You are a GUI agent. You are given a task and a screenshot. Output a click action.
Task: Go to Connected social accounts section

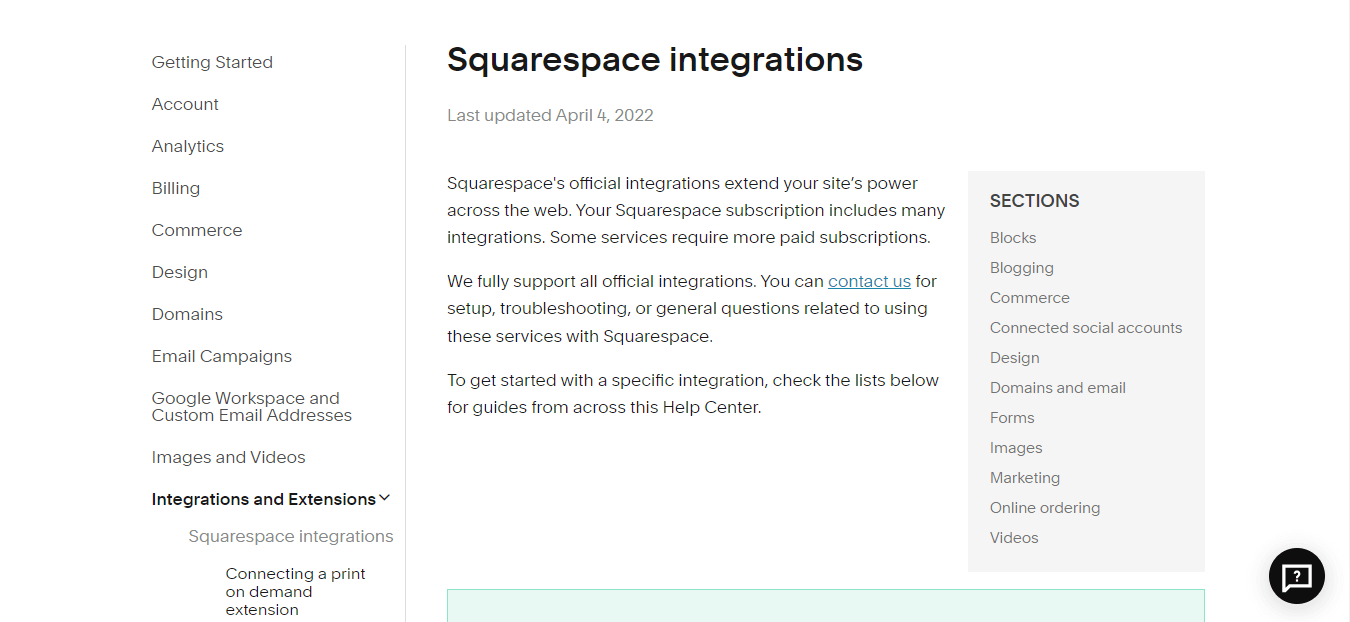(x=1086, y=328)
